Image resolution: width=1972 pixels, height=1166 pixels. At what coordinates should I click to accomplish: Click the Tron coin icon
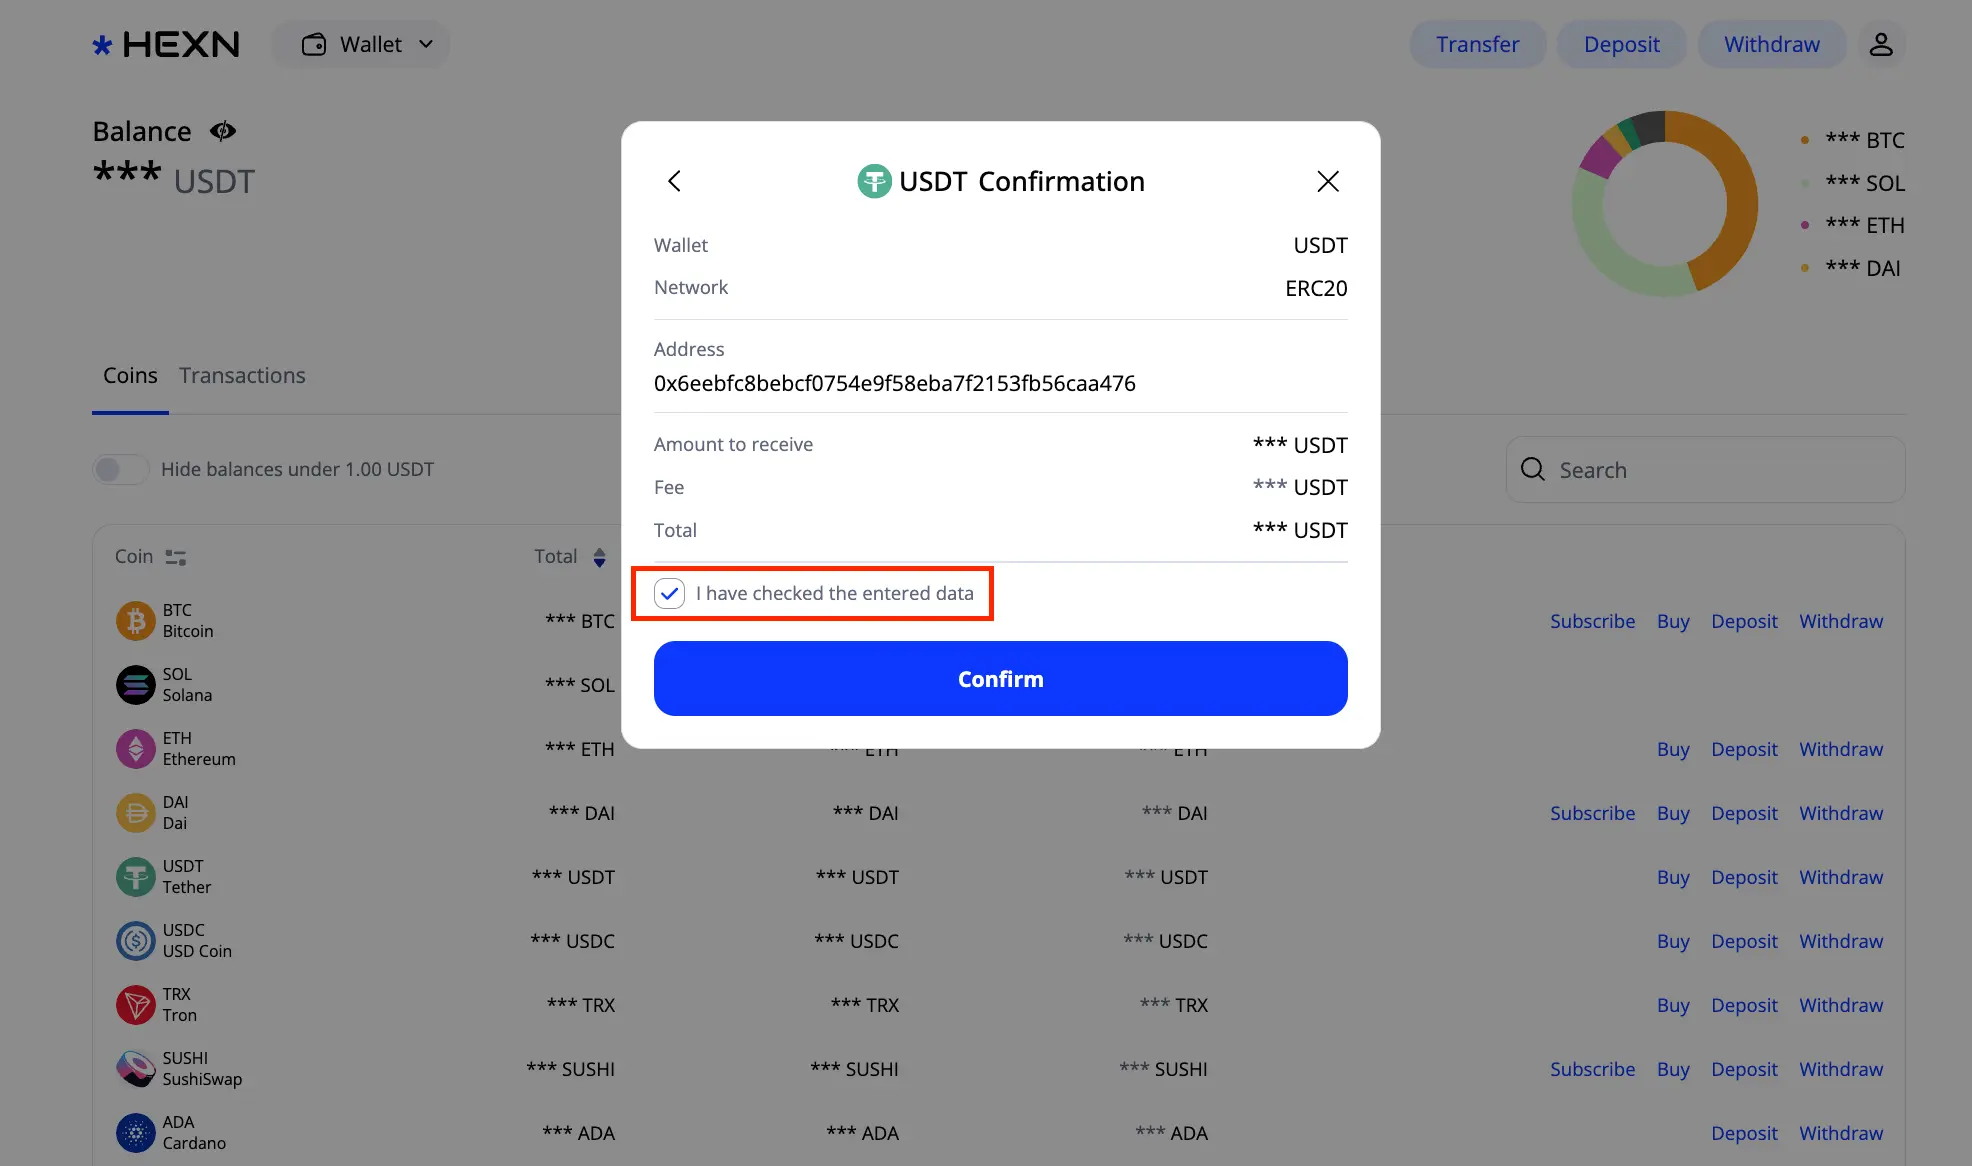[x=136, y=1005]
